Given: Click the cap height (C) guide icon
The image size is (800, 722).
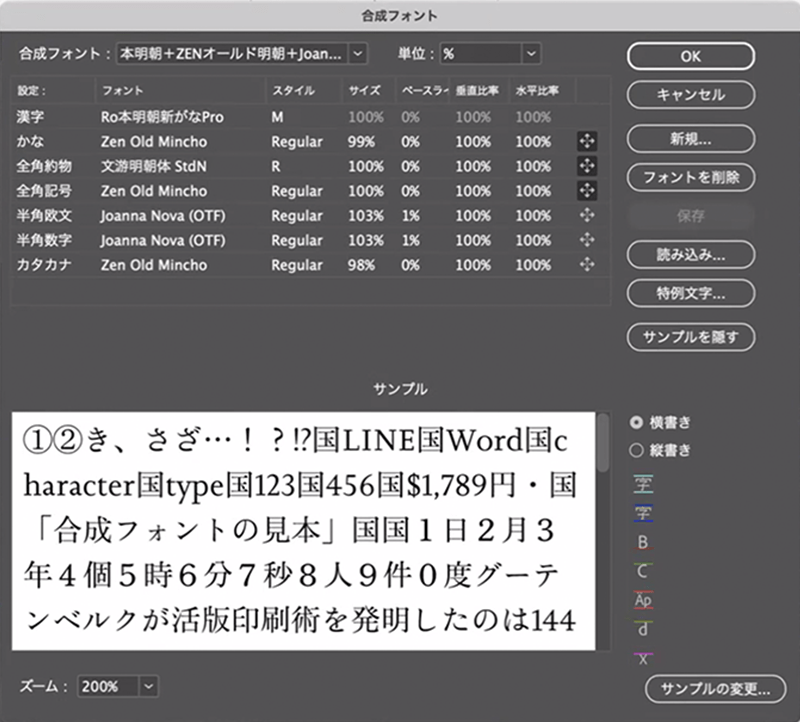Looking at the screenshot, I should 643,570.
